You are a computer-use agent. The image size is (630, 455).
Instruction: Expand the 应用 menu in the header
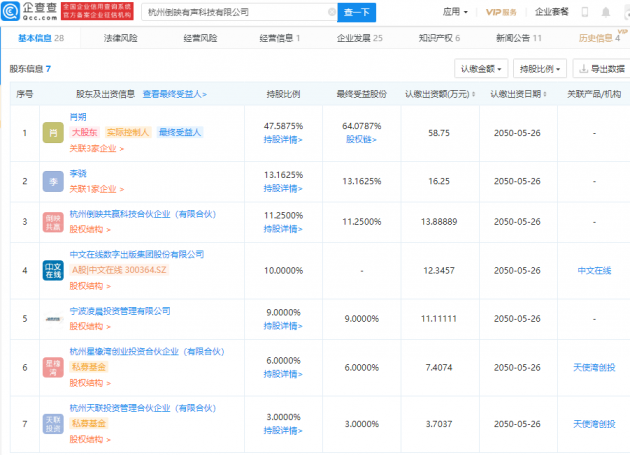456,13
